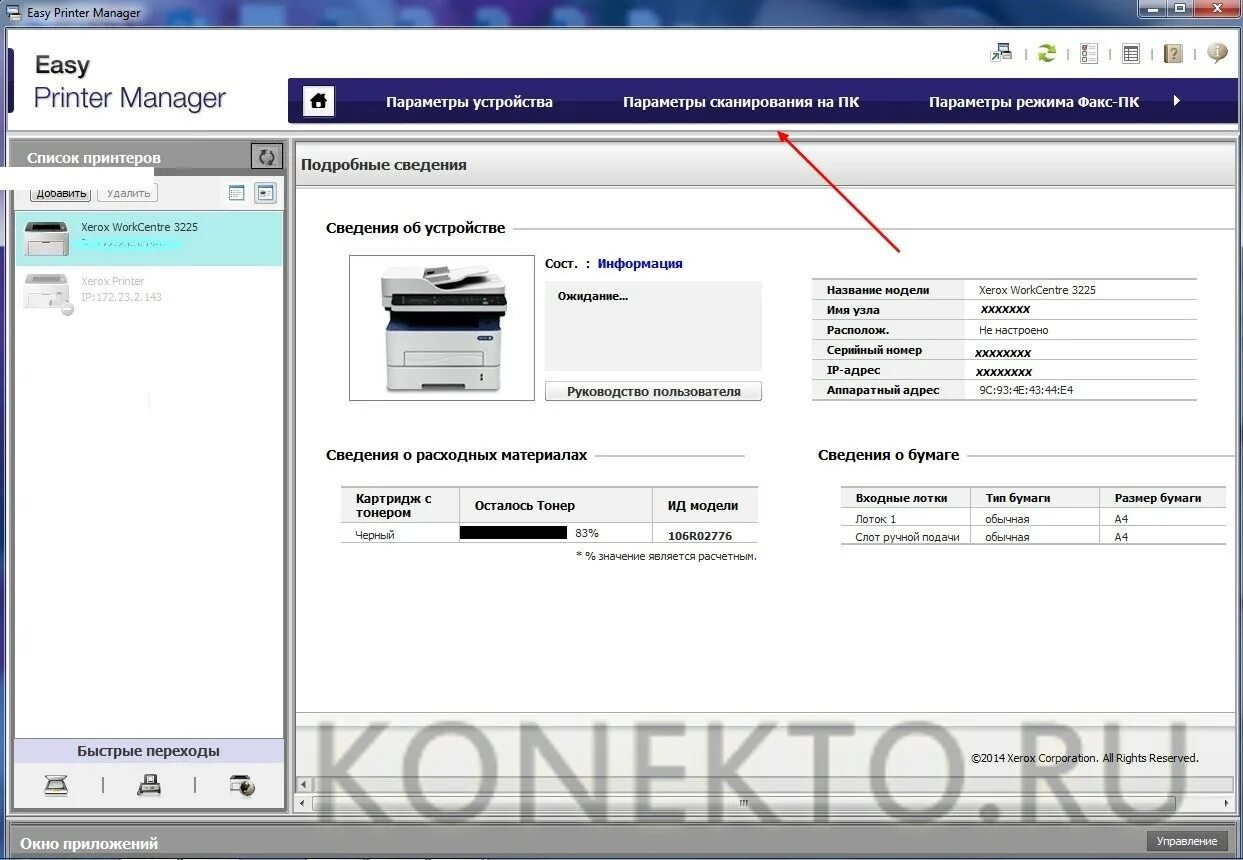Click the Управление button in the bottom bar

1187,841
